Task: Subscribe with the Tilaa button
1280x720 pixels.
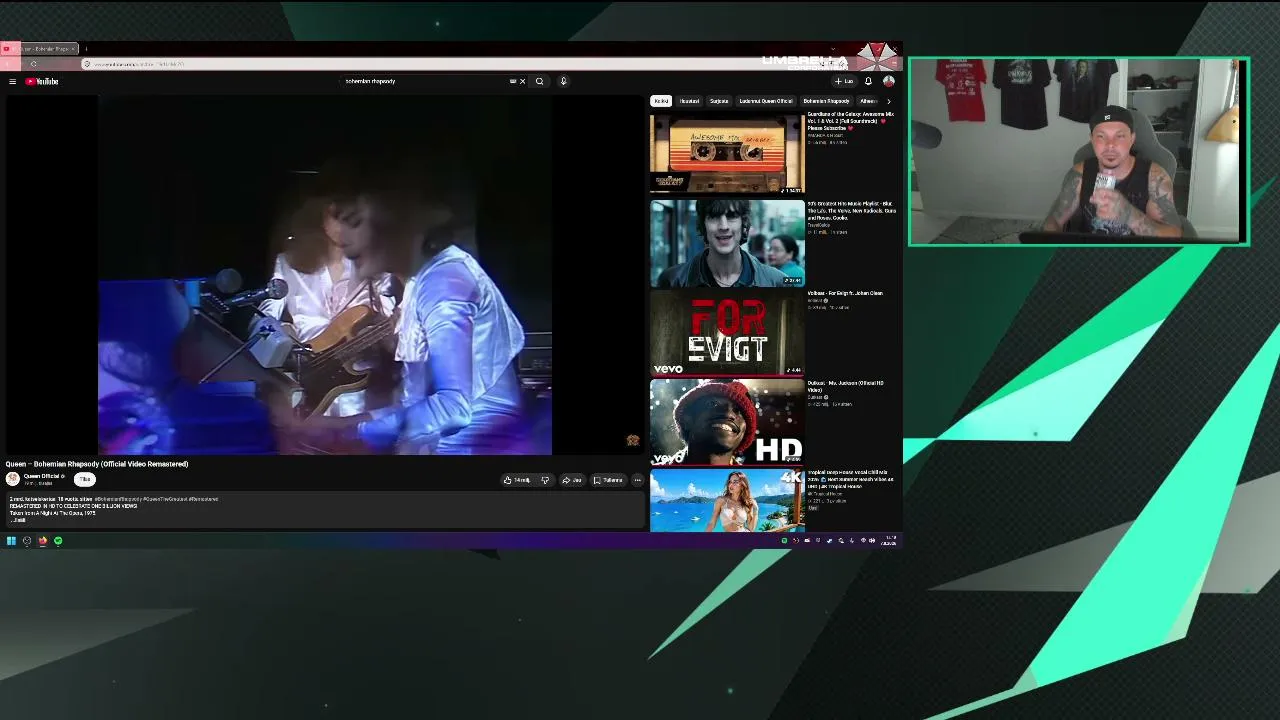Action: [x=85, y=479]
